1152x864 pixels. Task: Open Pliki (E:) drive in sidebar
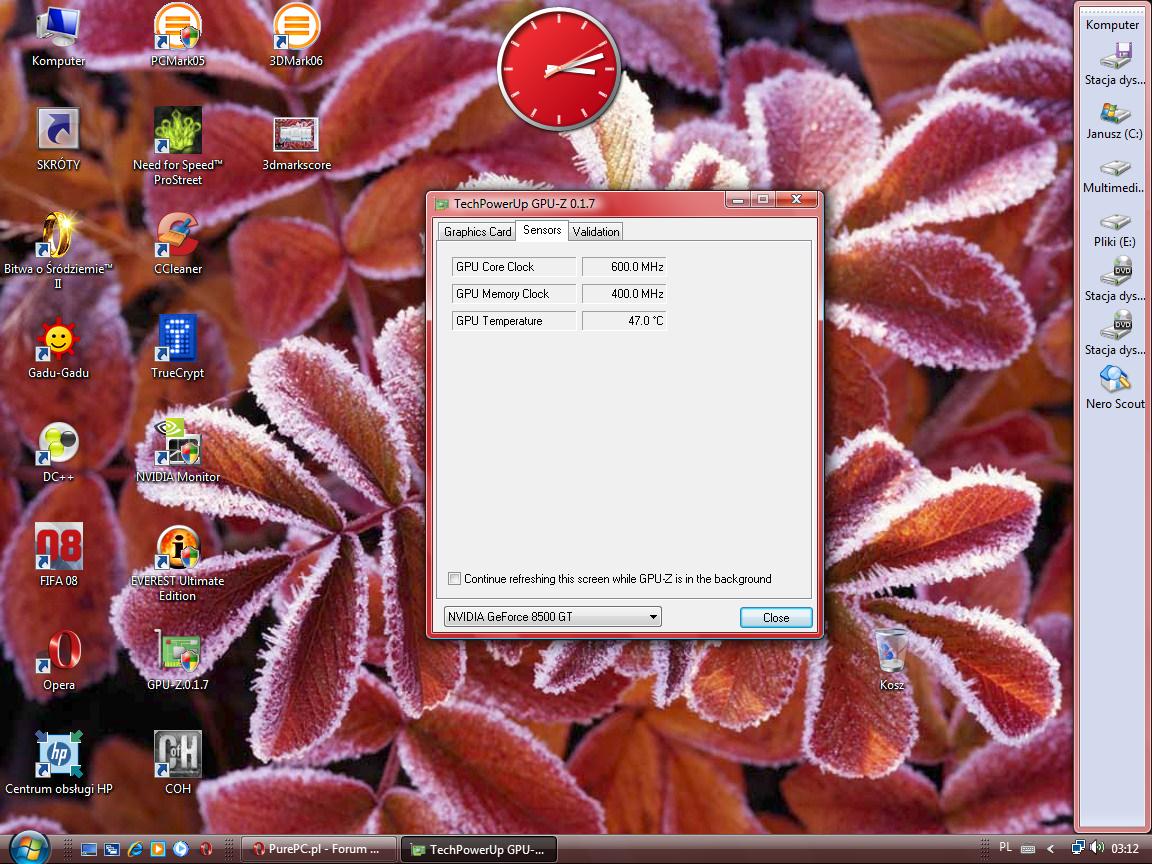point(1115,229)
